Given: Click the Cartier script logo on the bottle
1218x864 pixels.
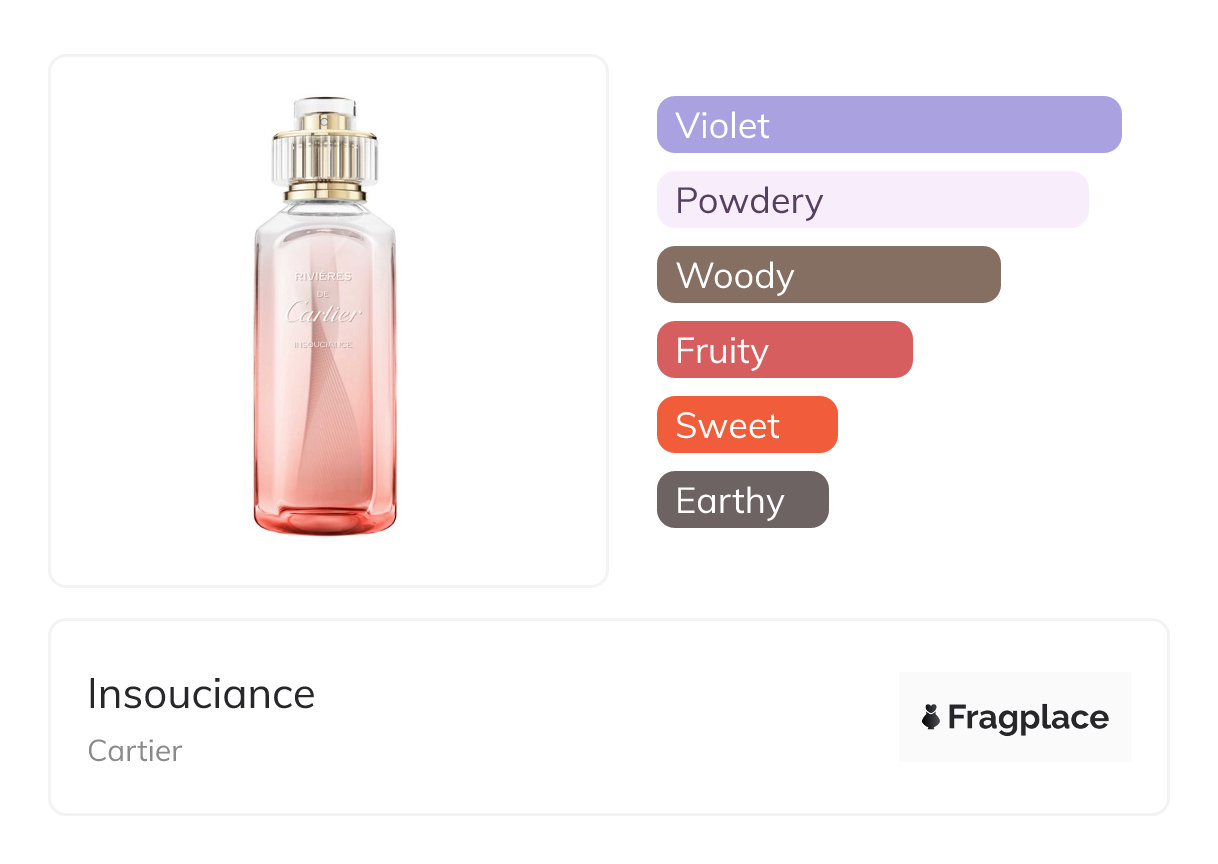Looking at the screenshot, I should click(x=324, y=314).
